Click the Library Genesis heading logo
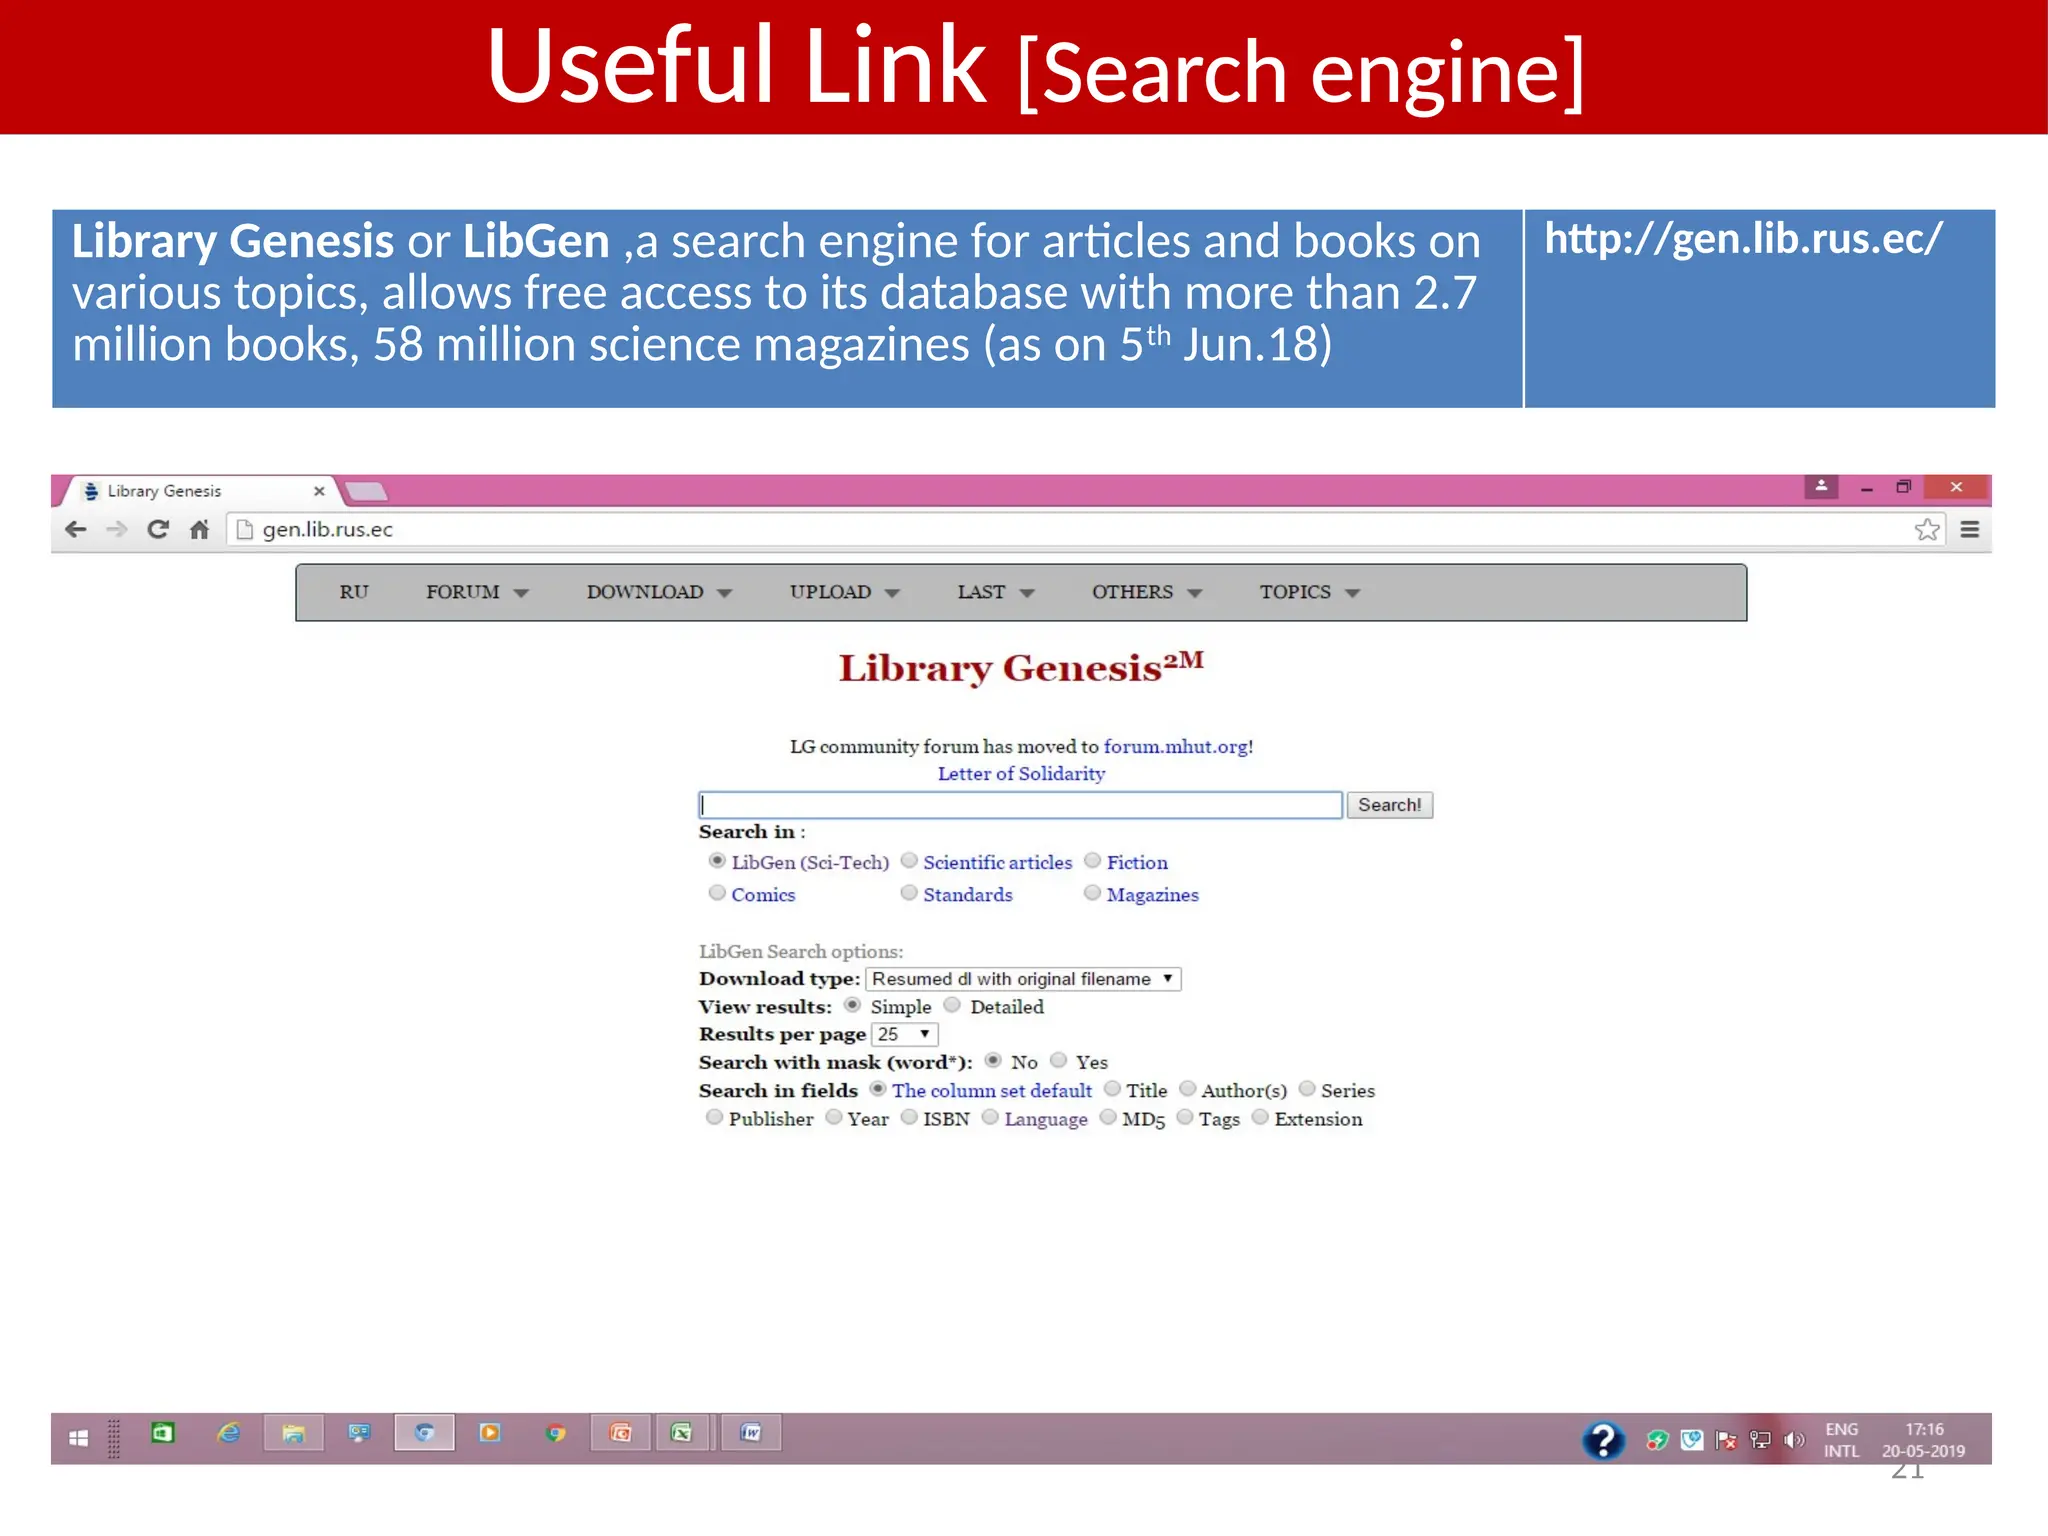The image size is (2048, 1536). (x=1021, y=667)
